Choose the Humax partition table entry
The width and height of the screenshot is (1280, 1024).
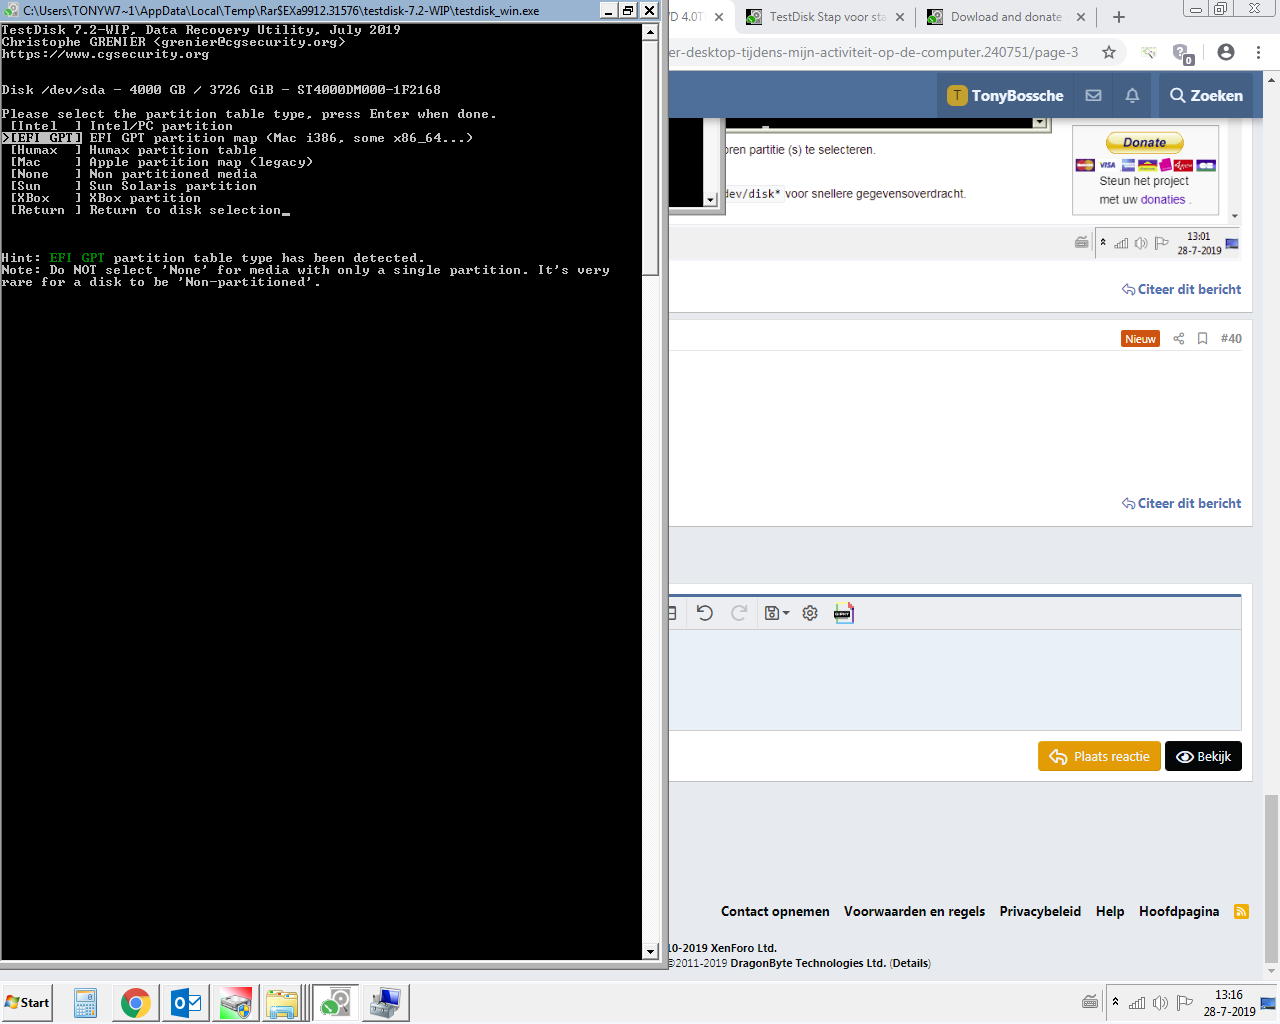[133, 150]
